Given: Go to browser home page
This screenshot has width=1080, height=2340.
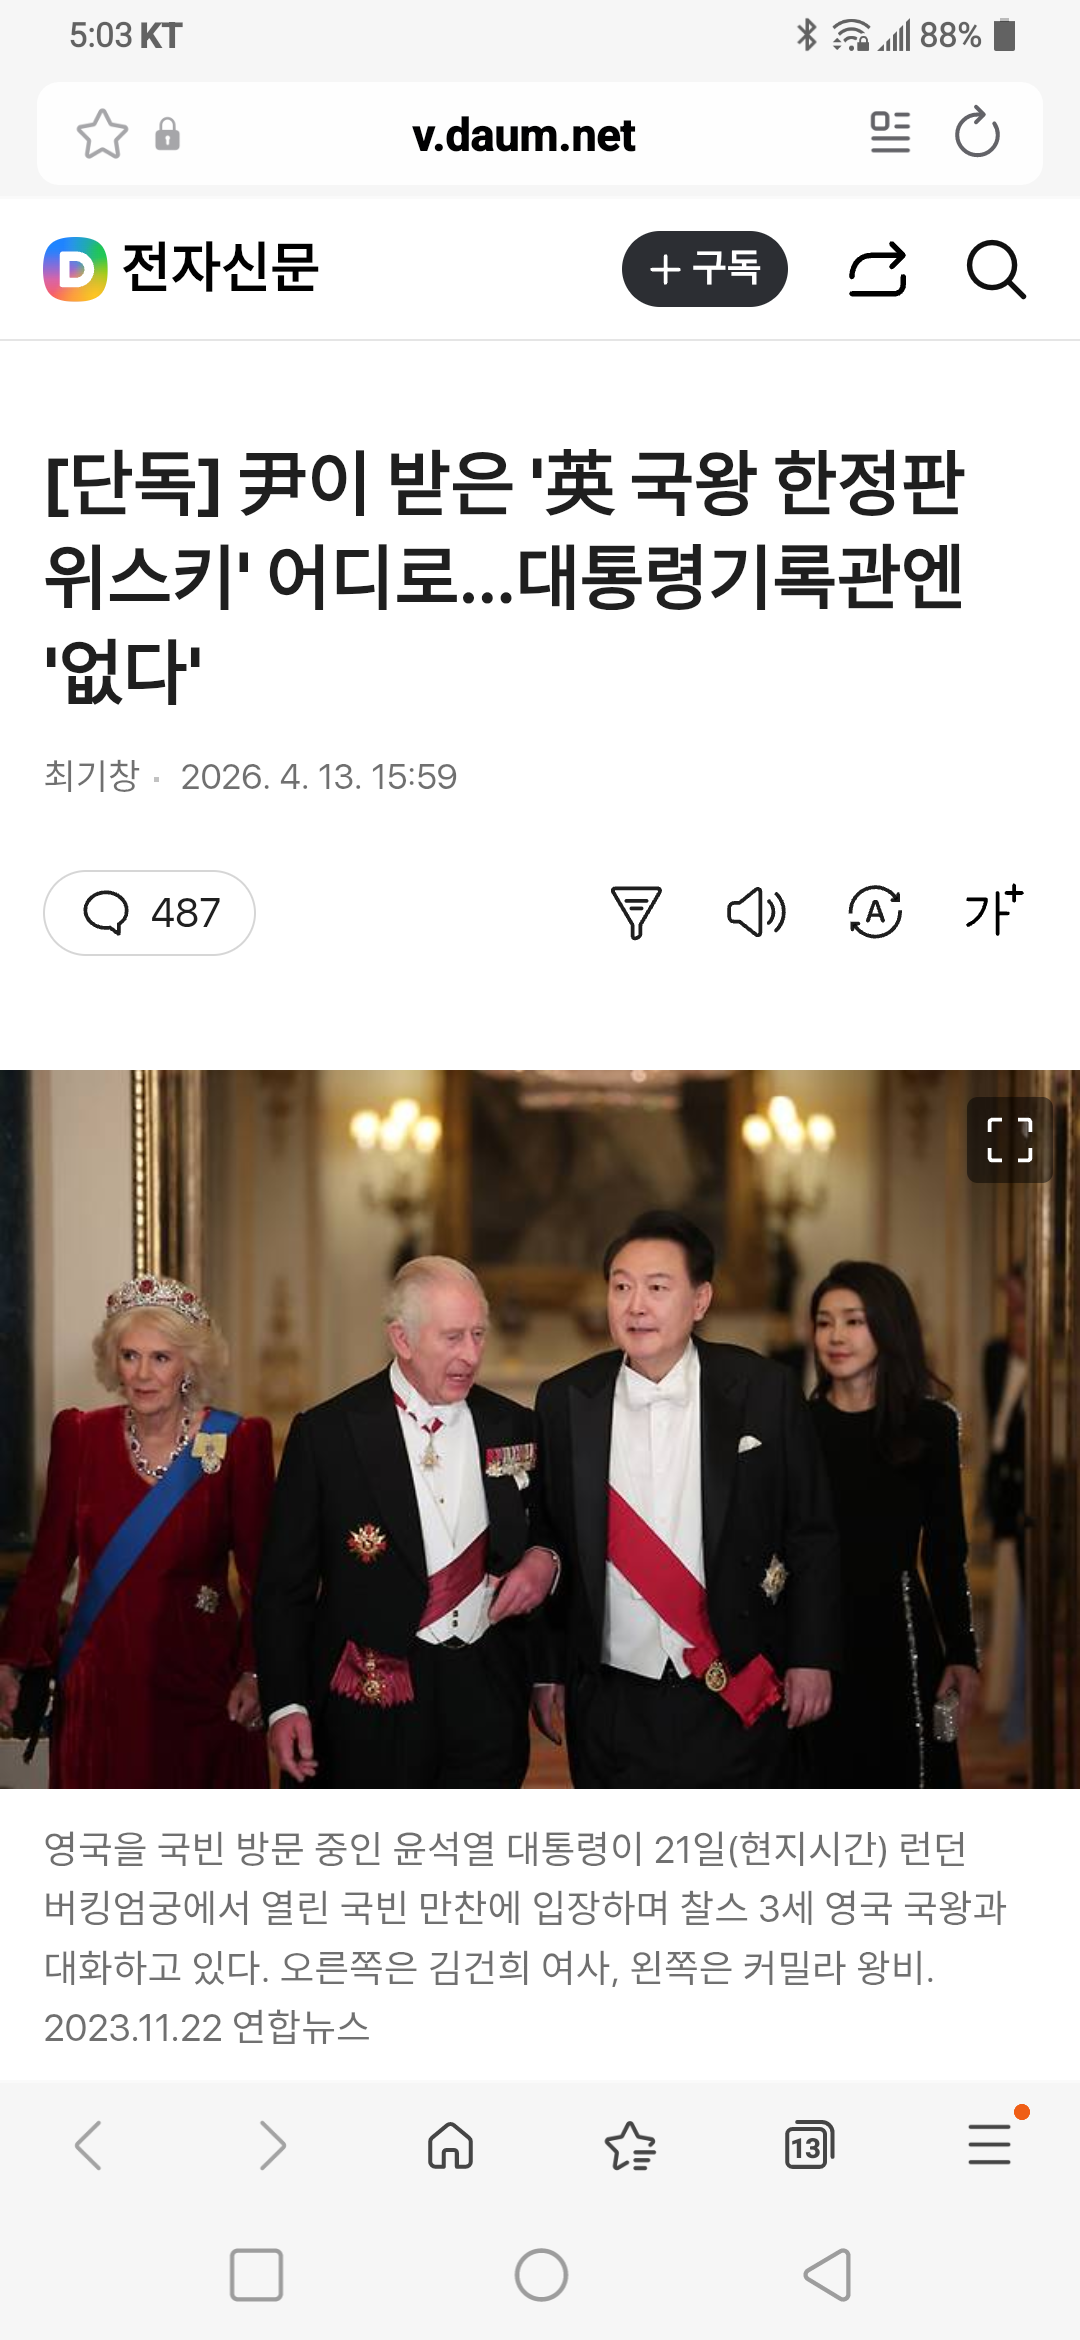Looking at the screenshot, I should pyautogui.click(x=450, y=2145).
